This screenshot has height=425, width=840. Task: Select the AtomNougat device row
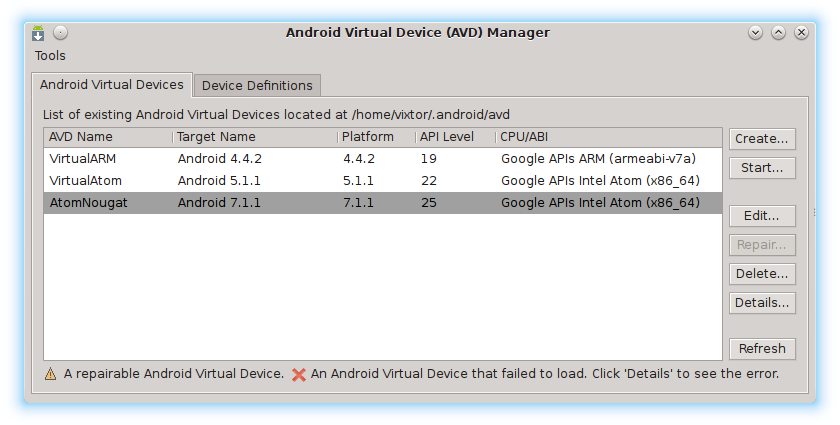point(383,203)
